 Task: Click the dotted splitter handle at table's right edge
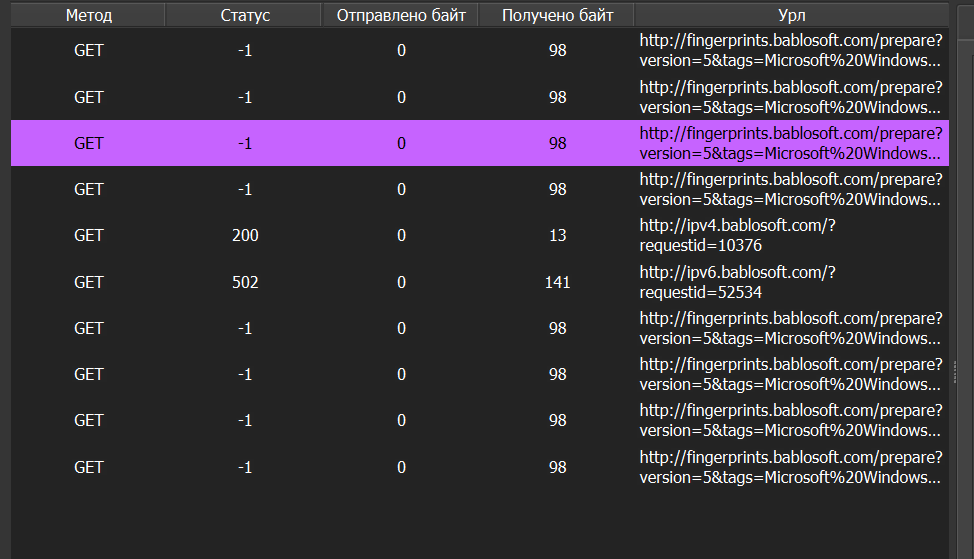click(x=955, y=373)
